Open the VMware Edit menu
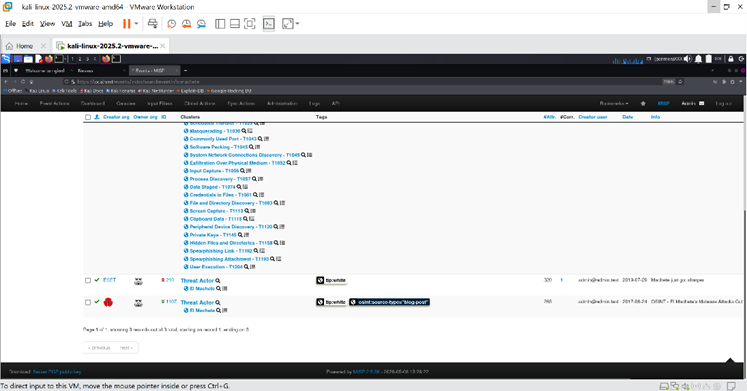Image resolution: width=747 pixels, height=391 pixels. click(x=28, y=23)
